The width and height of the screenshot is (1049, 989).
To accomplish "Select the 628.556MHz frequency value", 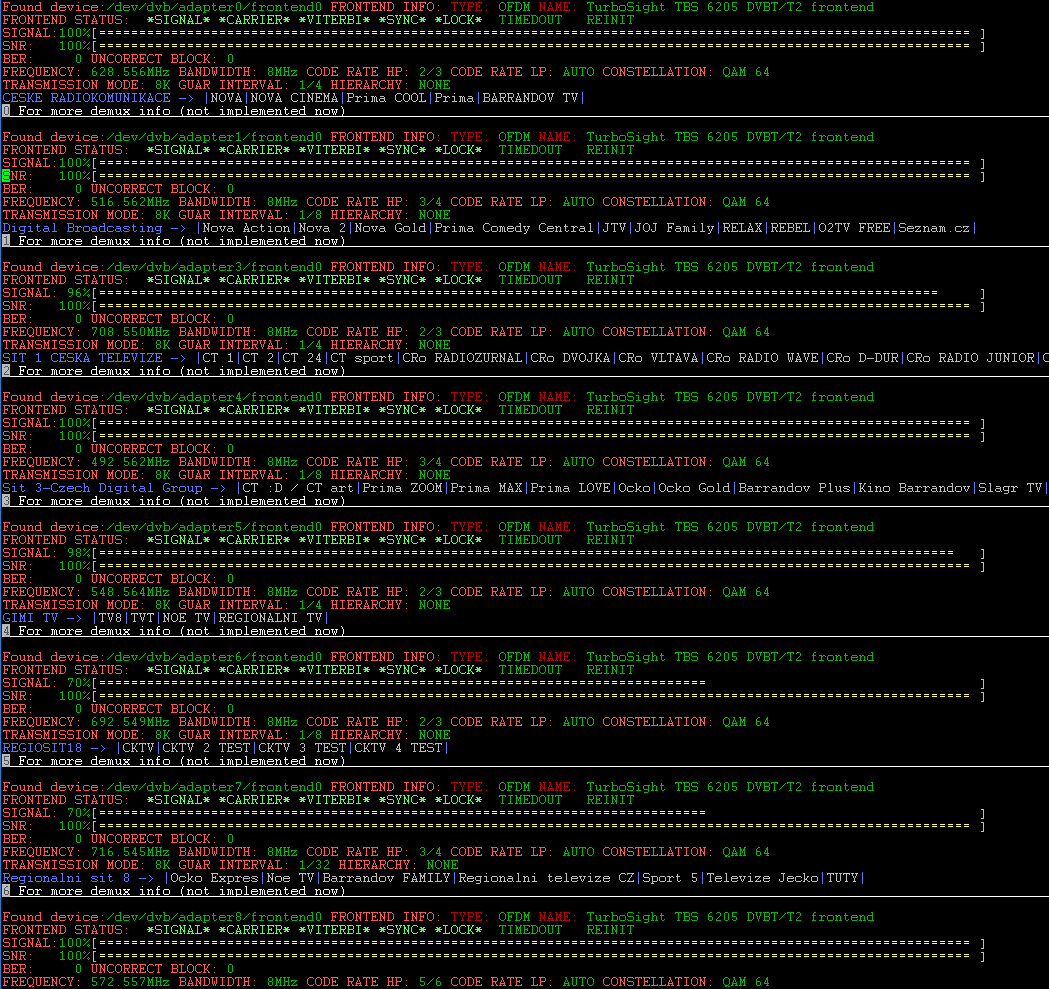I will tap(130, 72).
